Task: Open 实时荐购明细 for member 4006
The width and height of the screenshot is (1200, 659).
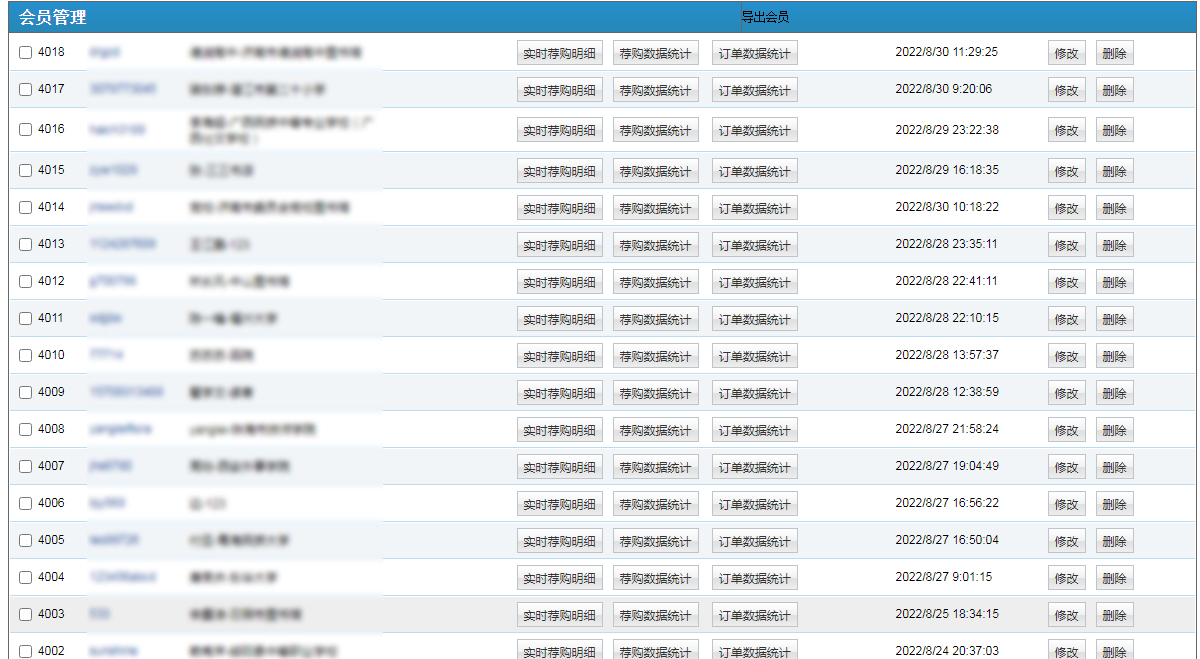Action: tap(559, 504)
